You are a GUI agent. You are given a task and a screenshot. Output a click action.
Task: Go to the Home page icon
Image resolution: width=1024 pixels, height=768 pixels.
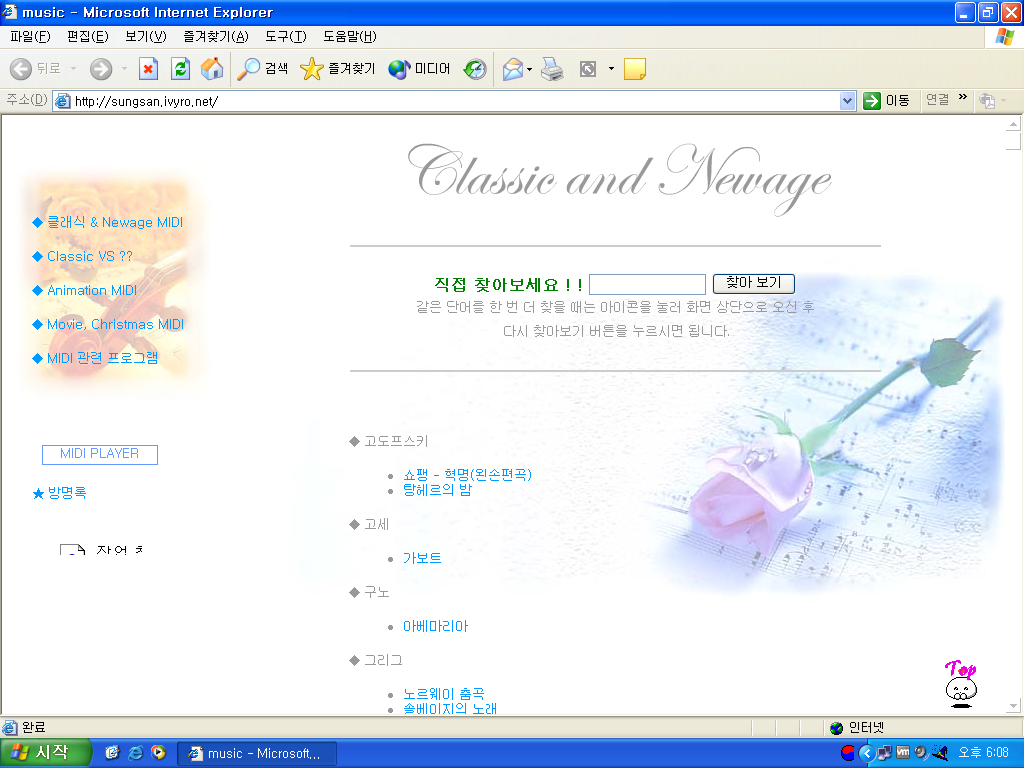point(212,69)
